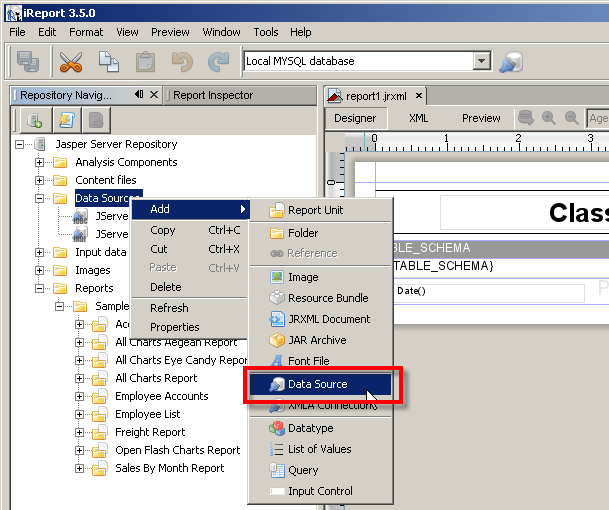
Task: Expand the Analysis Components folder
Action: (39, 162)
